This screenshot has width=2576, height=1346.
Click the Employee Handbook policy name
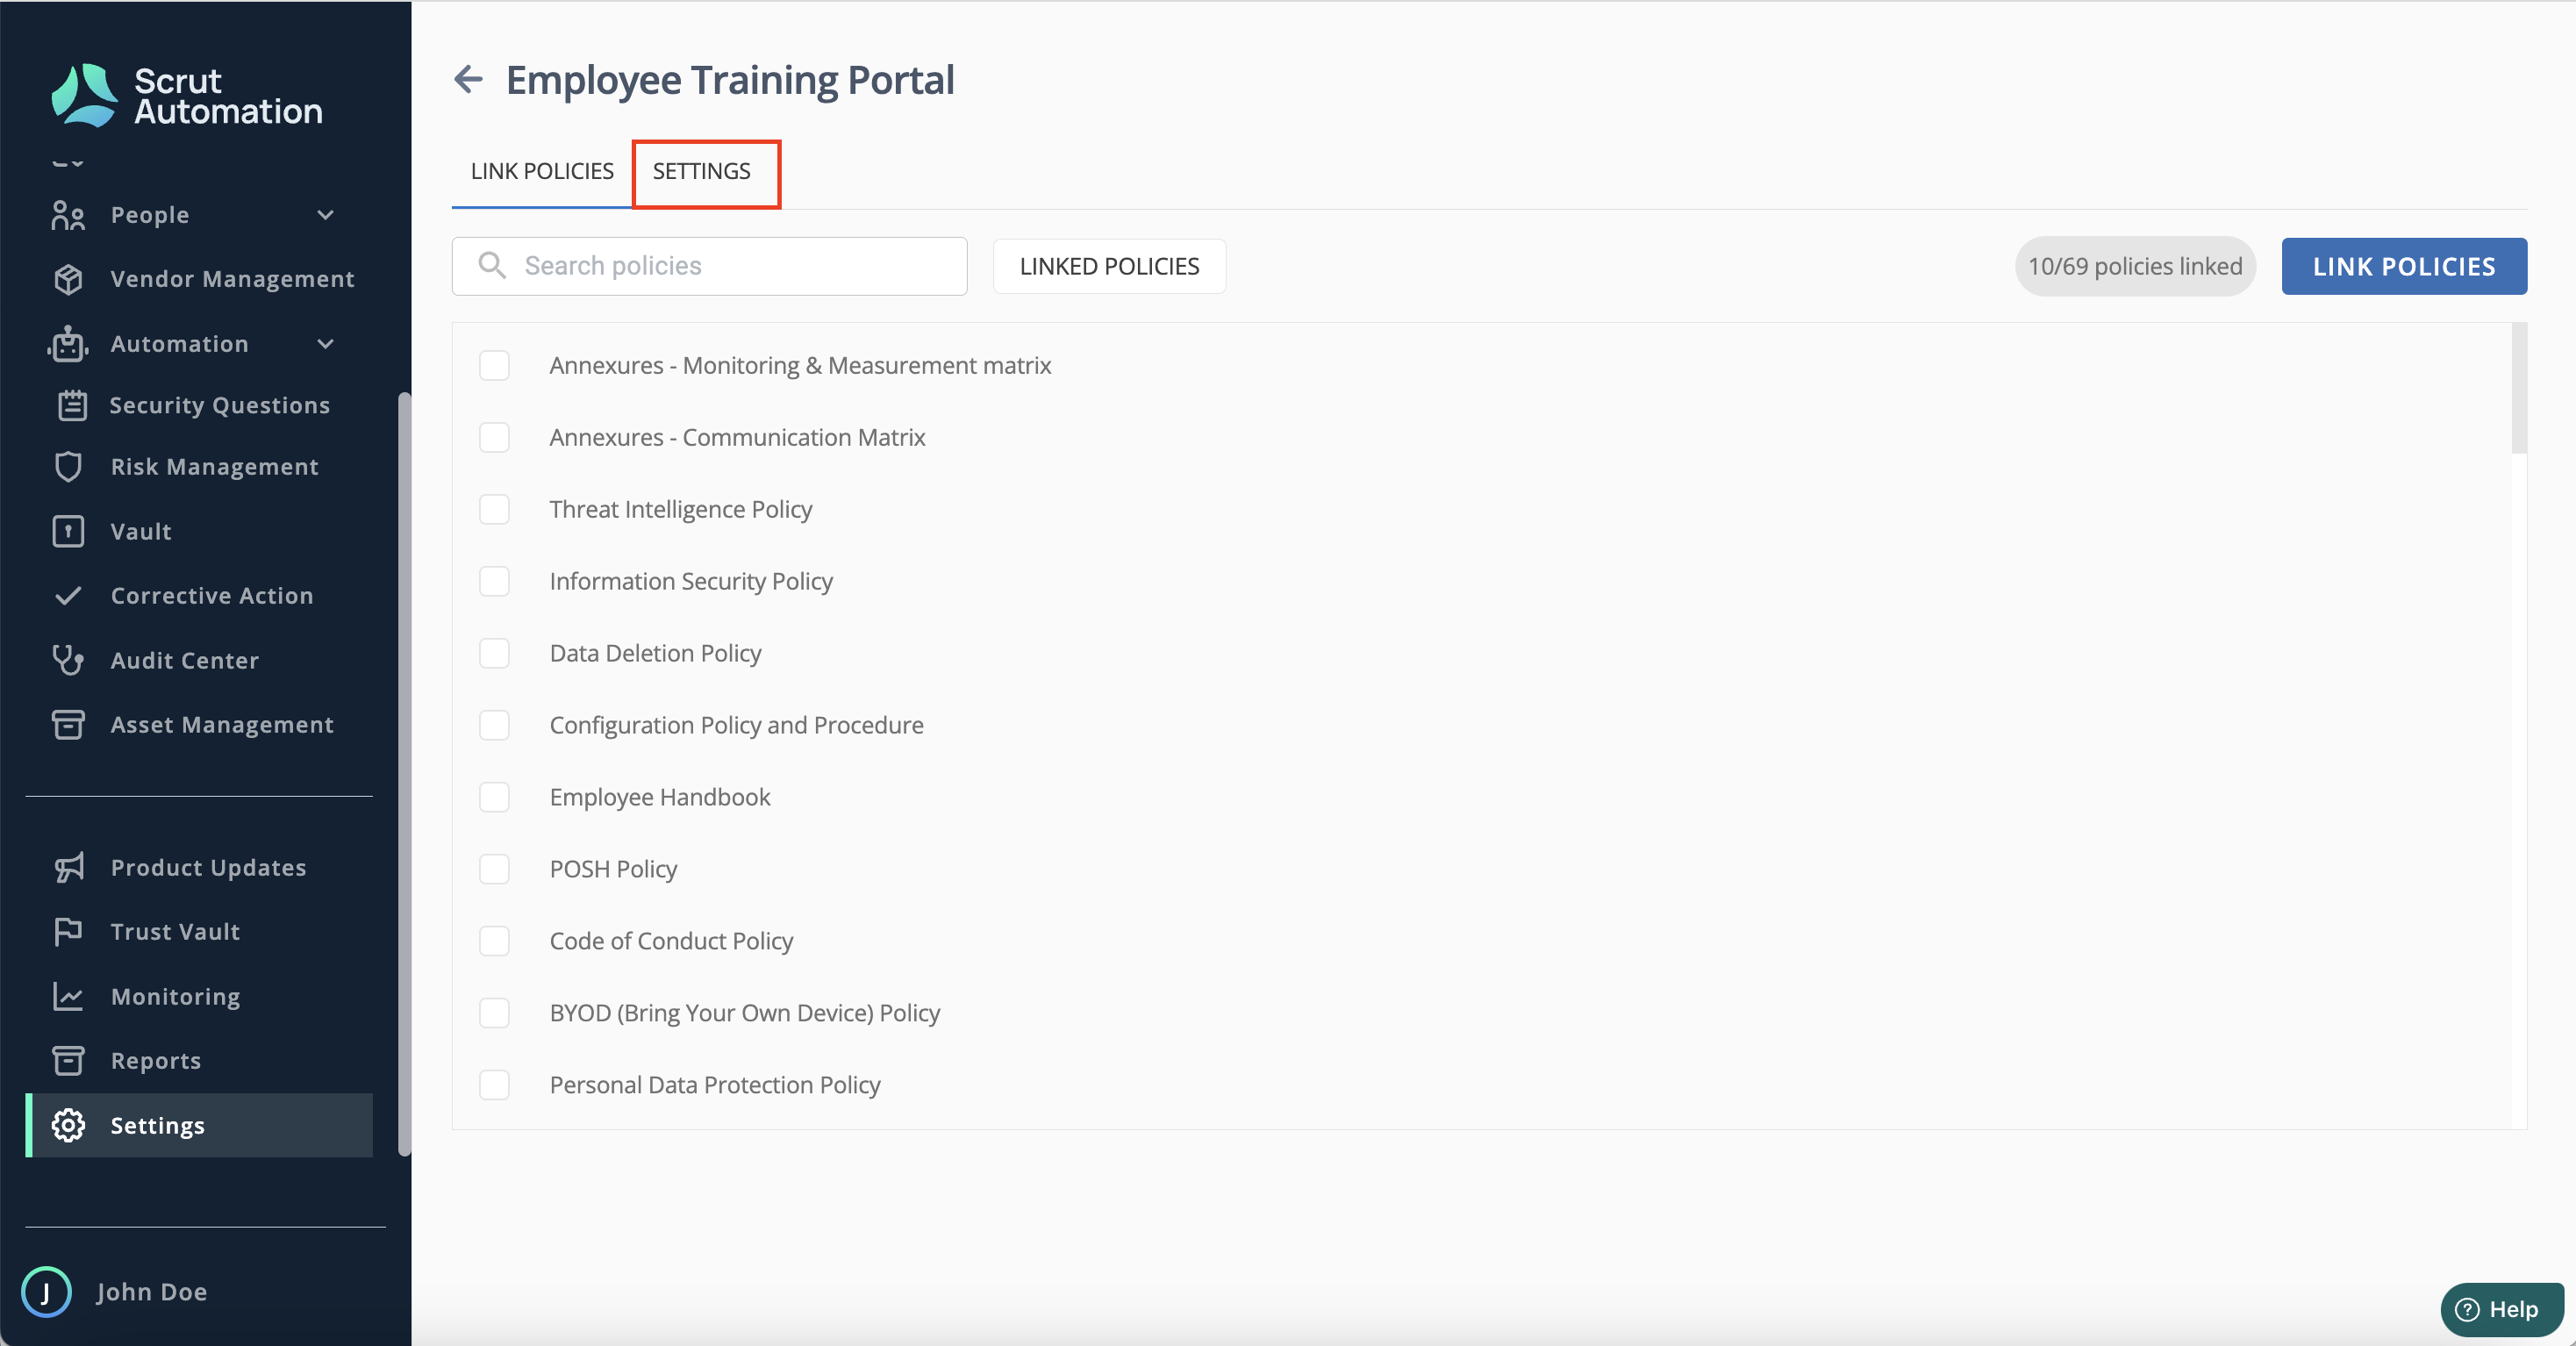pos(660,797)
